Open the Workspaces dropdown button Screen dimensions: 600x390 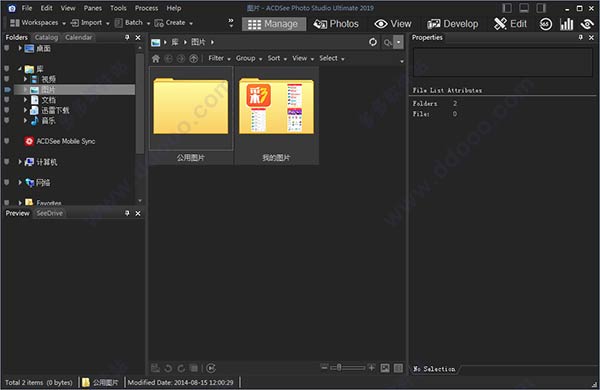(38, 23)
